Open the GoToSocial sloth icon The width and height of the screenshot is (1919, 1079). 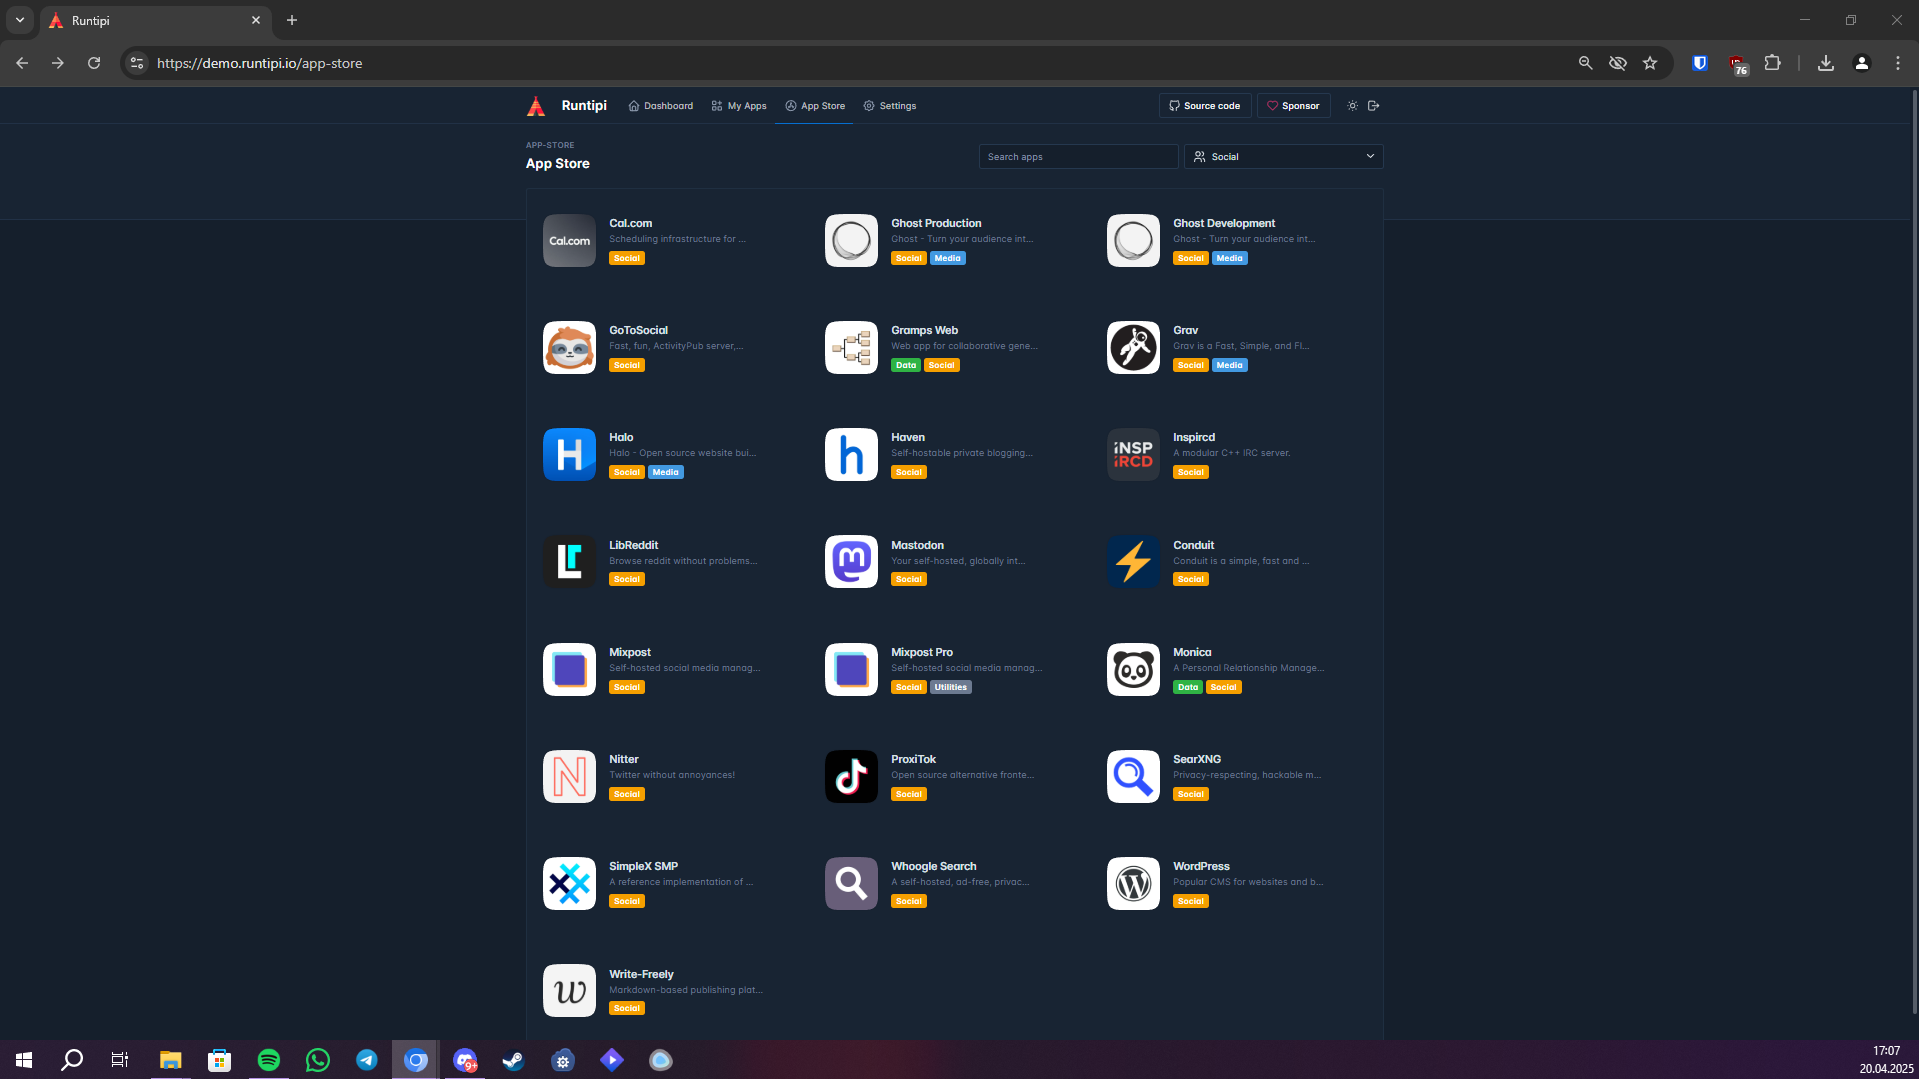[x=569, y=347]
